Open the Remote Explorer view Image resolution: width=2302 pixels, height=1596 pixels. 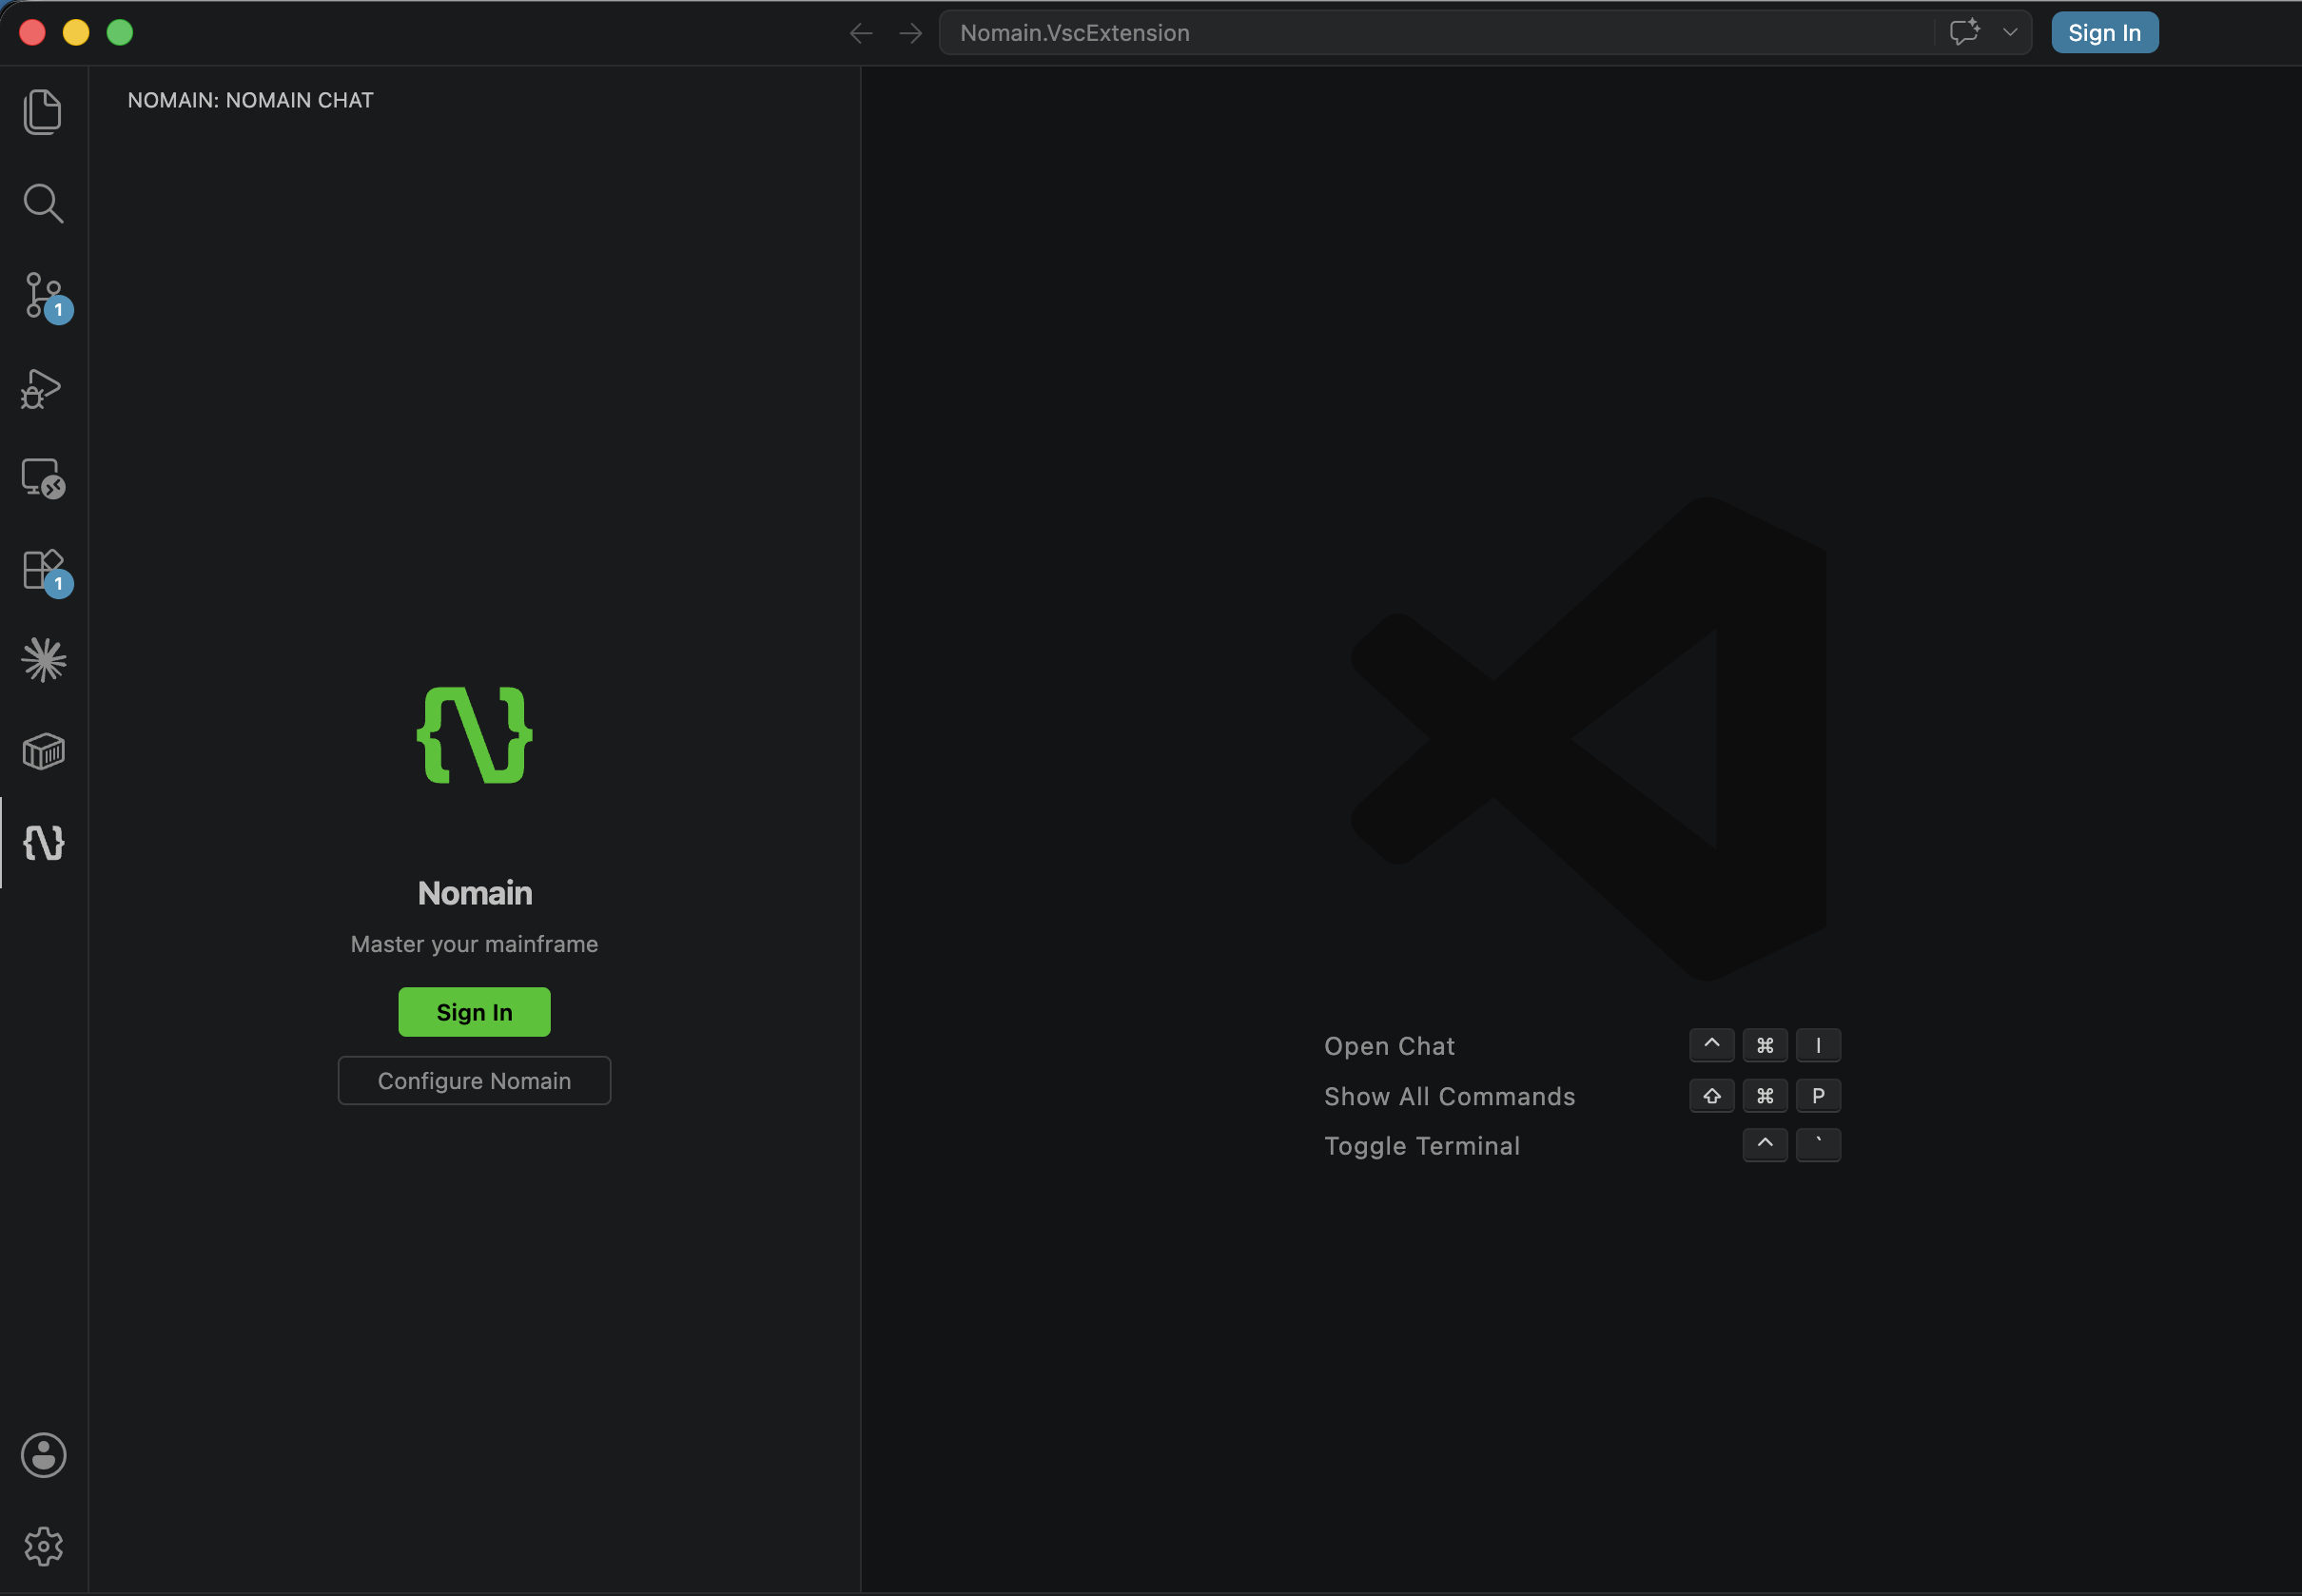pos(43,479)
